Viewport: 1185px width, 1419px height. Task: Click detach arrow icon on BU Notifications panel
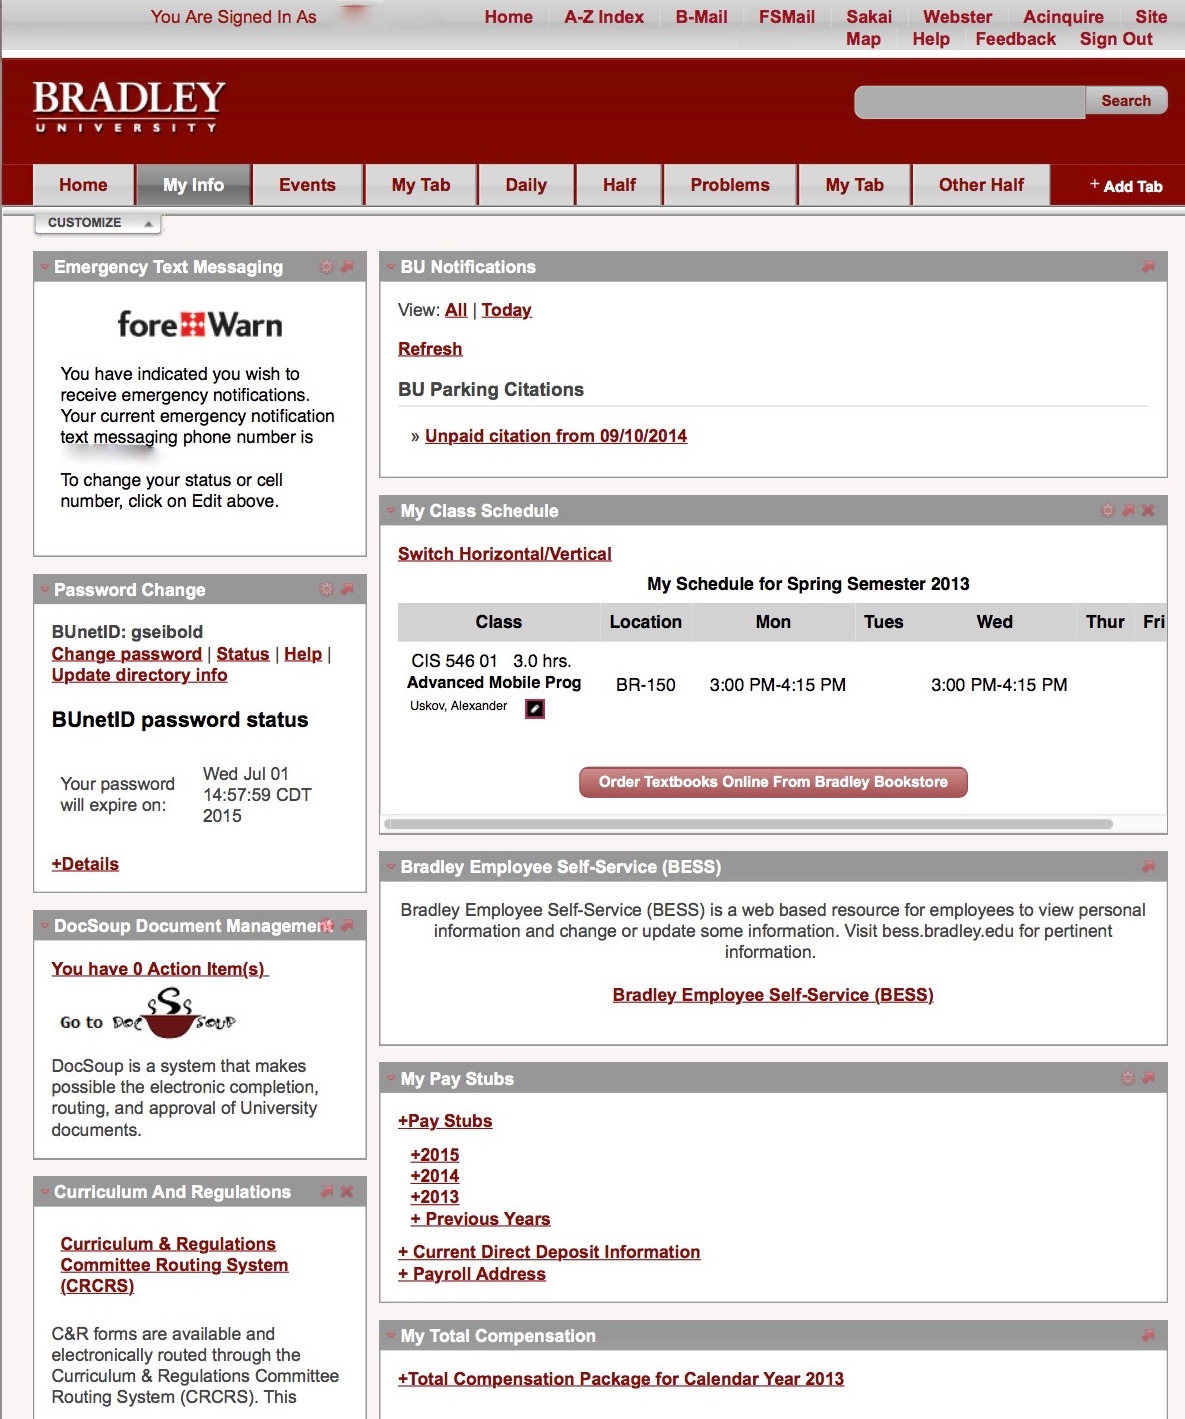tap(1148, 267)
